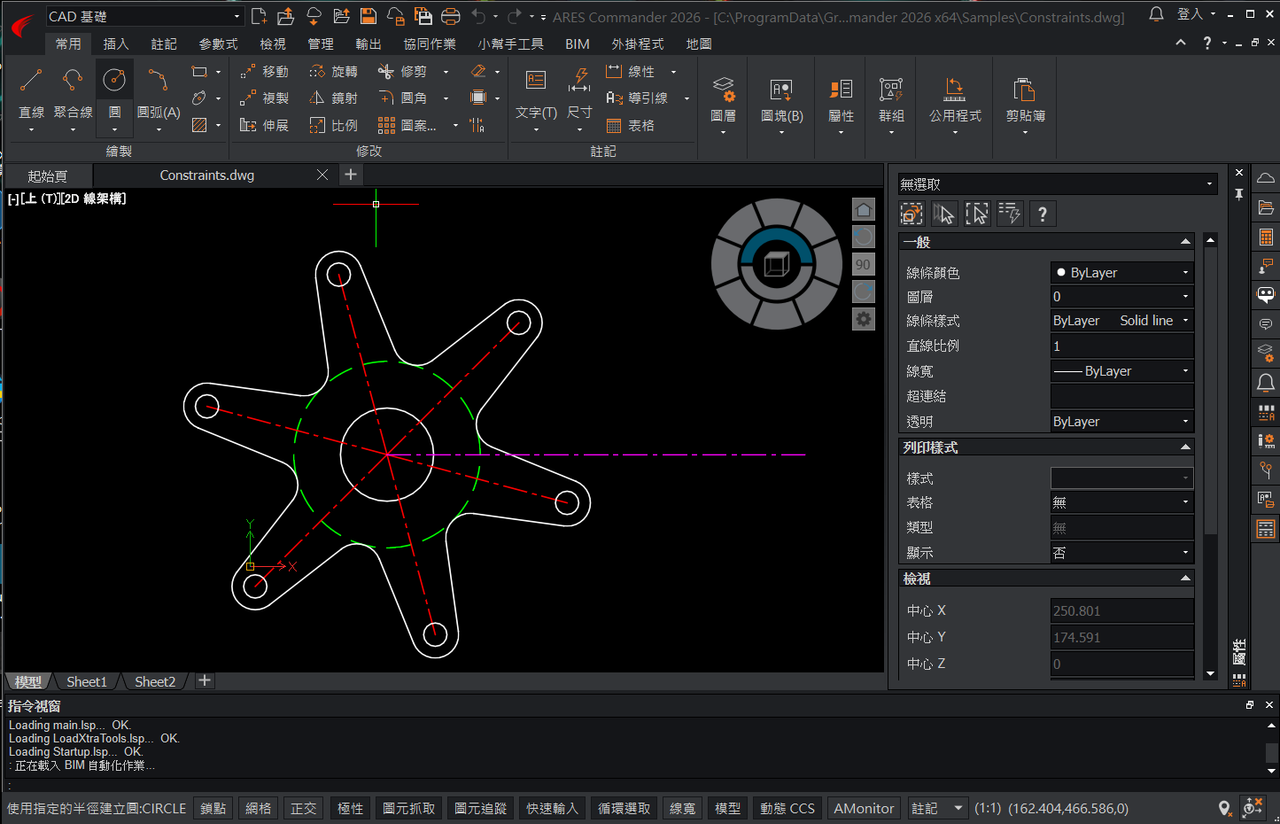Enable Snap (鎖點) in status bar
The height and width of the screenshot is (824, 1280).
(x=213, y=808)
